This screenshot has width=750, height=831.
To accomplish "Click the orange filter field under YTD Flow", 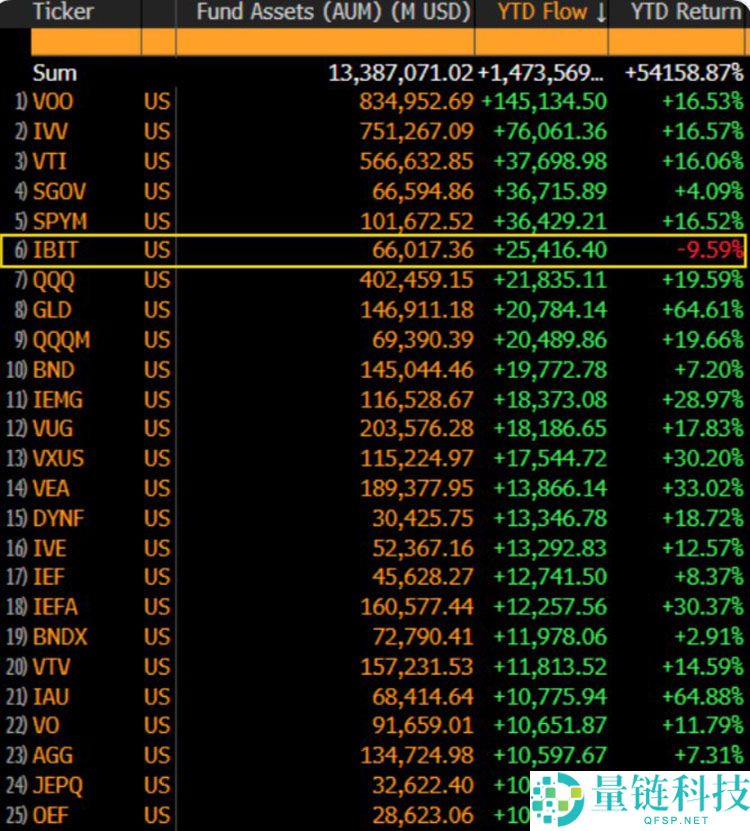I will click(541, 42).
